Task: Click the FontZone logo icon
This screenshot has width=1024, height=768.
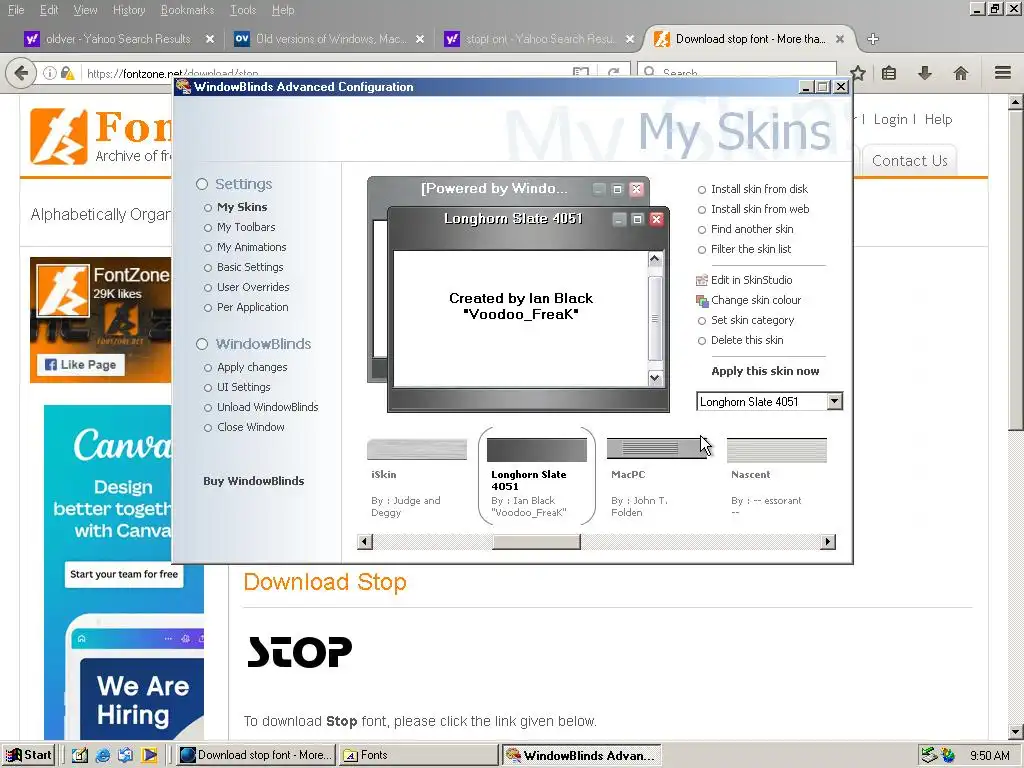Action: [x=58, y=136]
